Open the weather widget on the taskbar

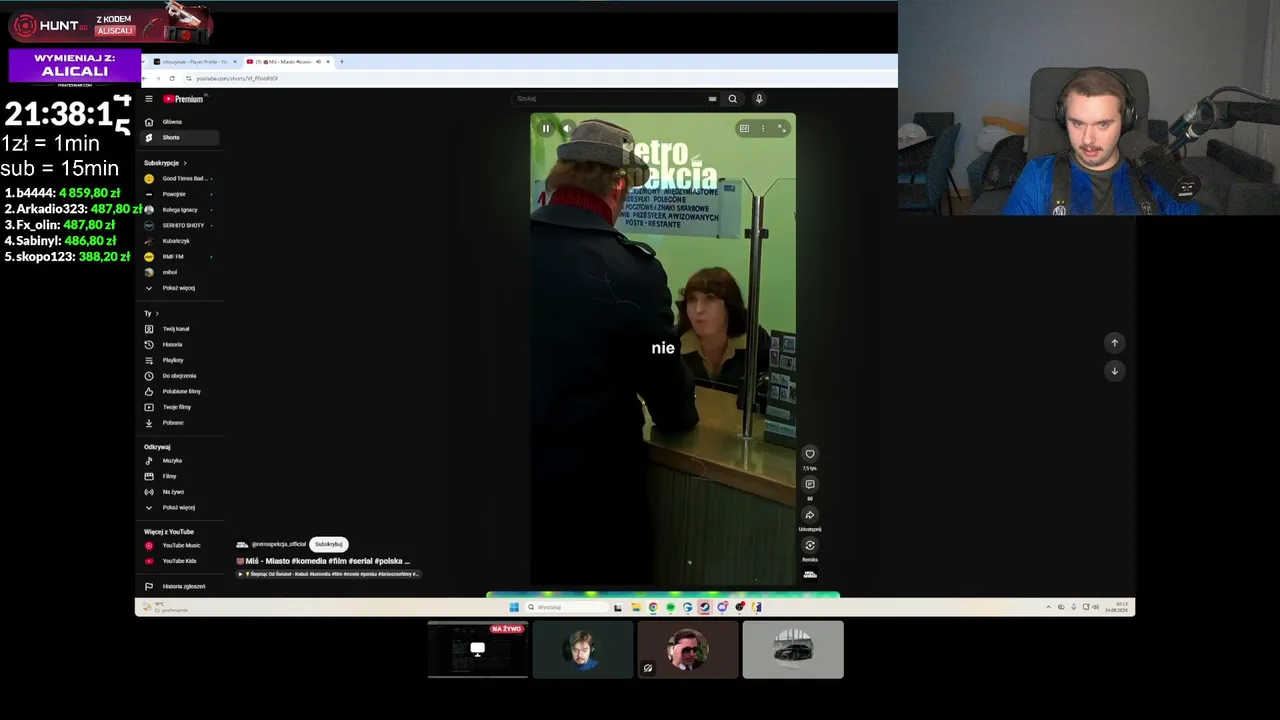165,607
